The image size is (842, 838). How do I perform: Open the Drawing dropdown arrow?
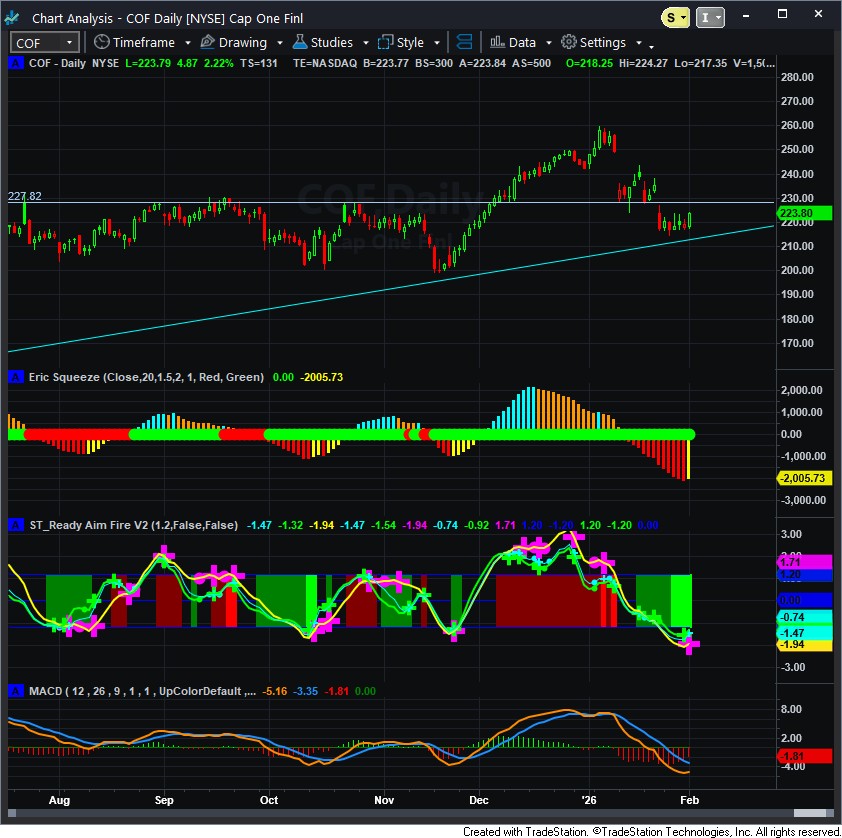(279, 43)
